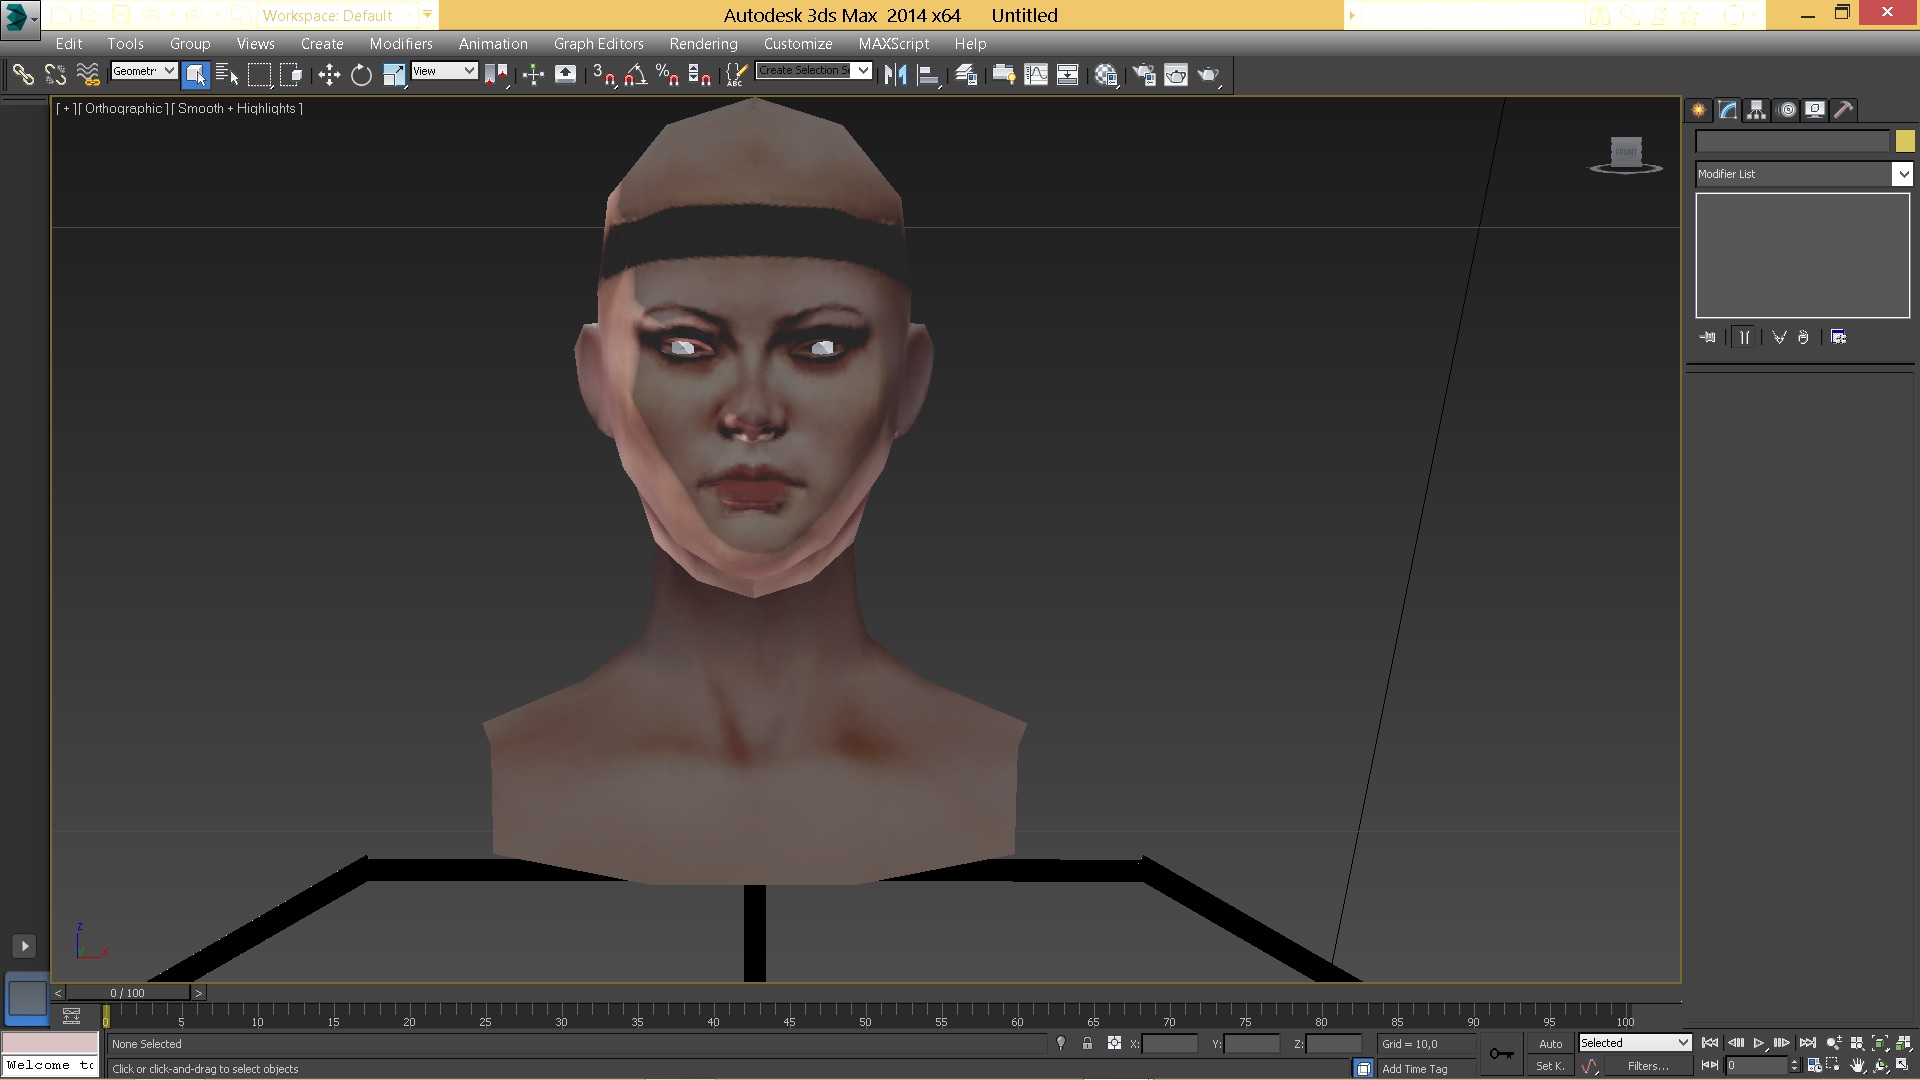This screenshot has width=1920, height=1080.
Task: Click the yellow object color swatch
Action: [1905, 142]
